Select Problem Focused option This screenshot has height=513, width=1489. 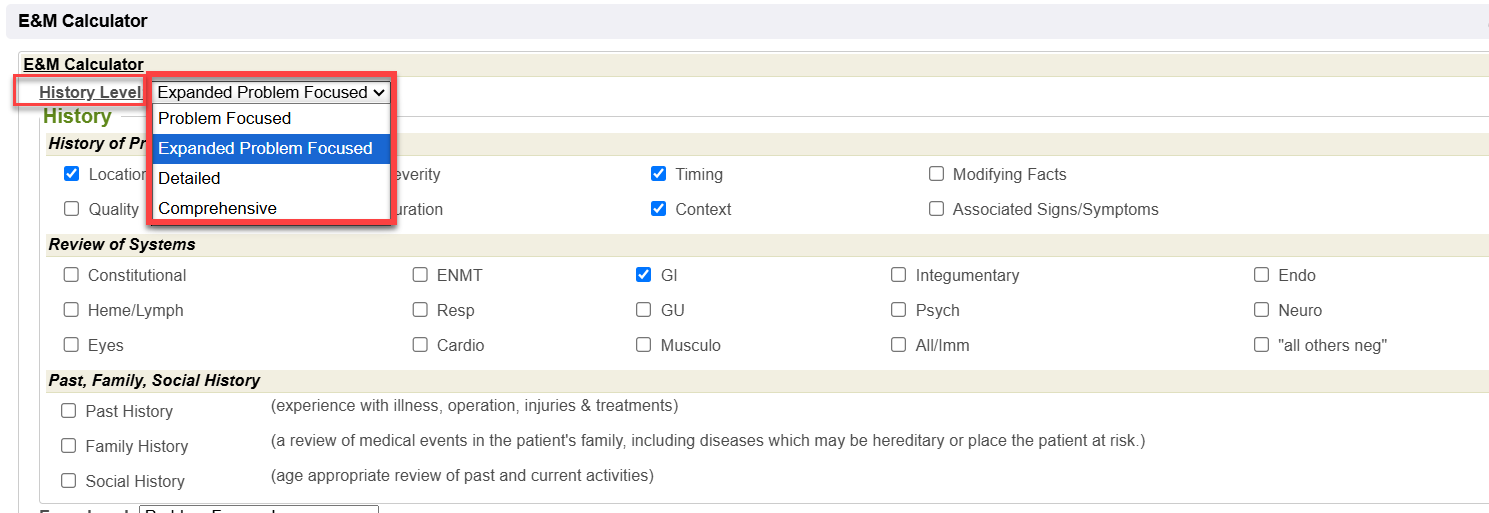coord(224,118)
